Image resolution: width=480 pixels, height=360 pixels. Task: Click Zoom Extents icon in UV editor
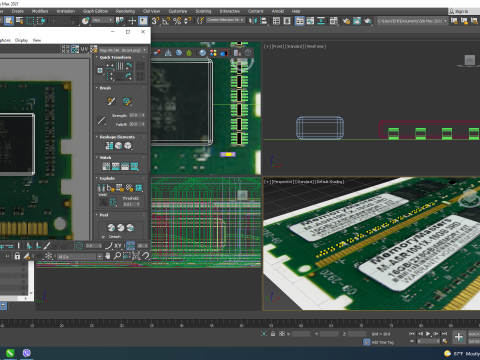point(136,256)
